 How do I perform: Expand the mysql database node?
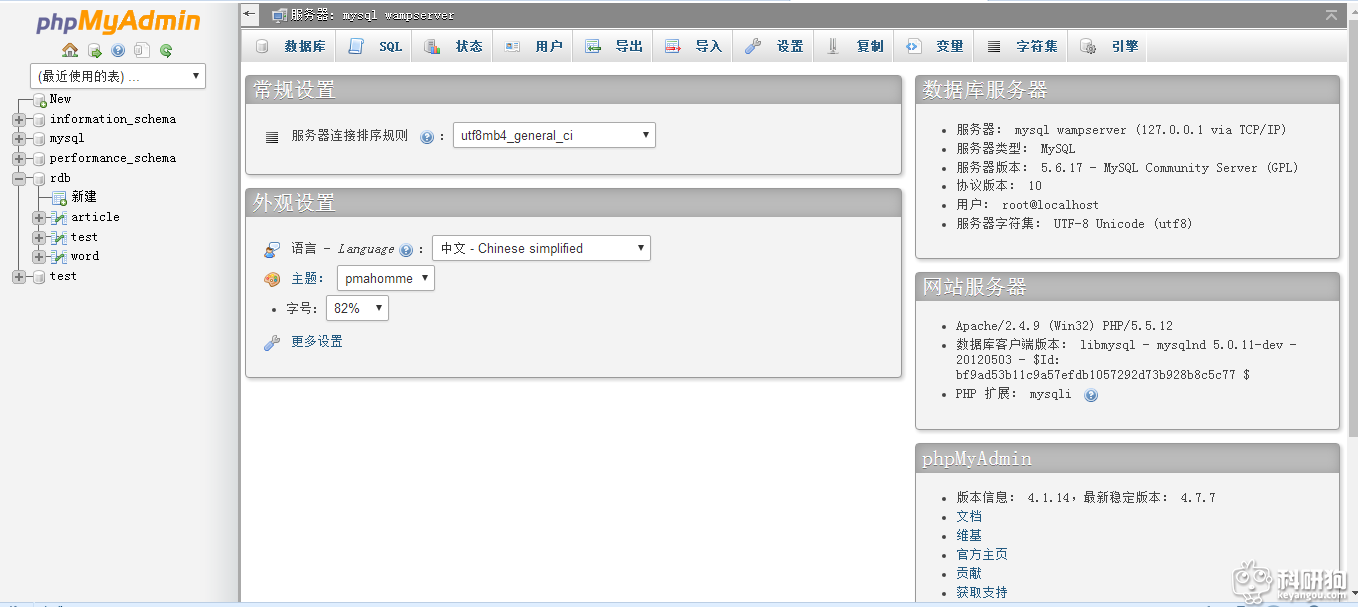(19, 138)
